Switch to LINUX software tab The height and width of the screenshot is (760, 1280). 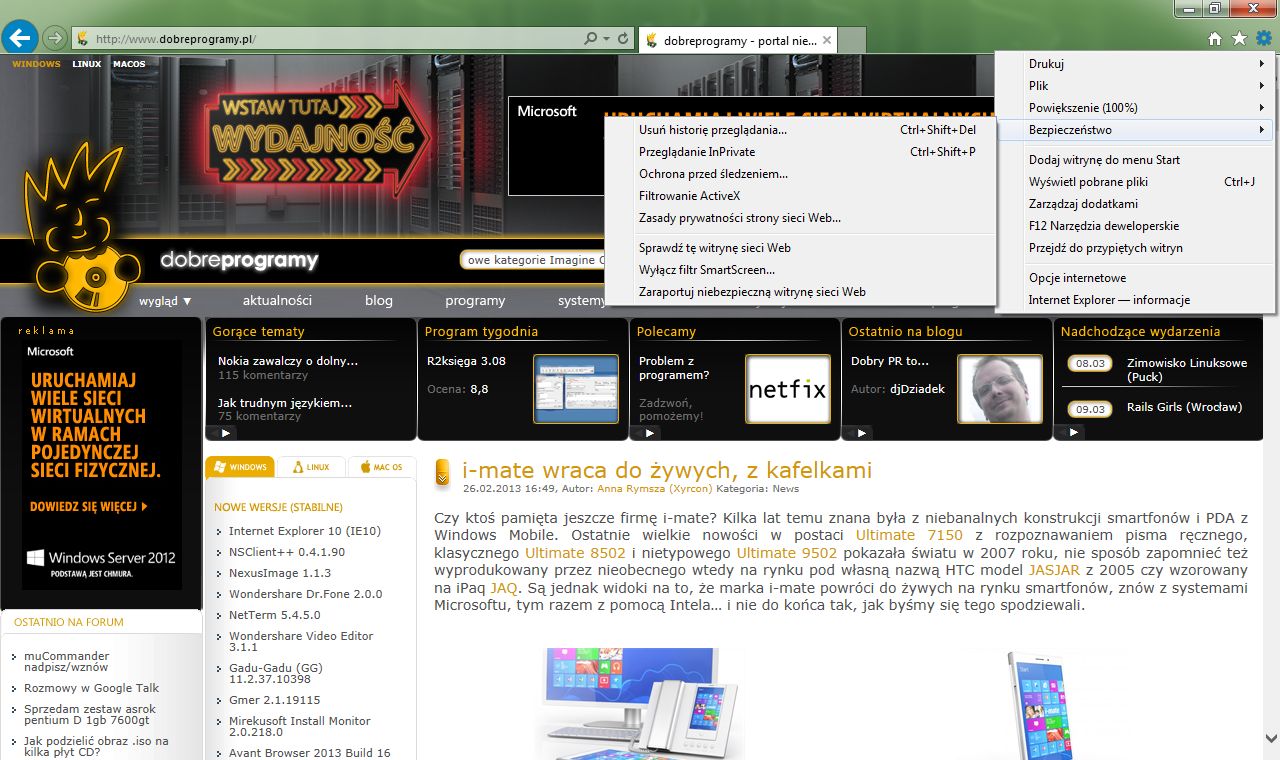point(311,467)
